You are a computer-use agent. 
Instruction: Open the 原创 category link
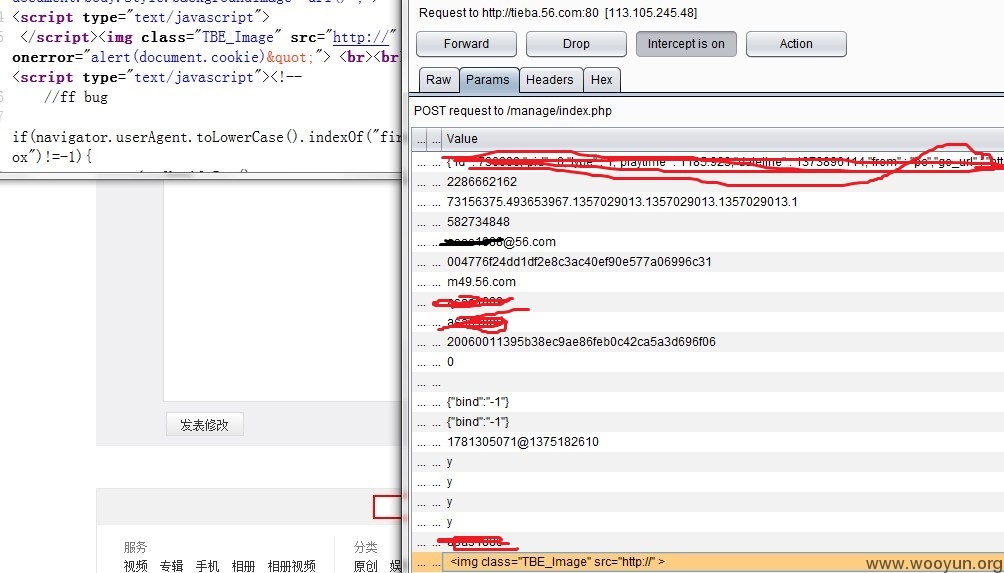pyautogui.click(x=366, y=566)
